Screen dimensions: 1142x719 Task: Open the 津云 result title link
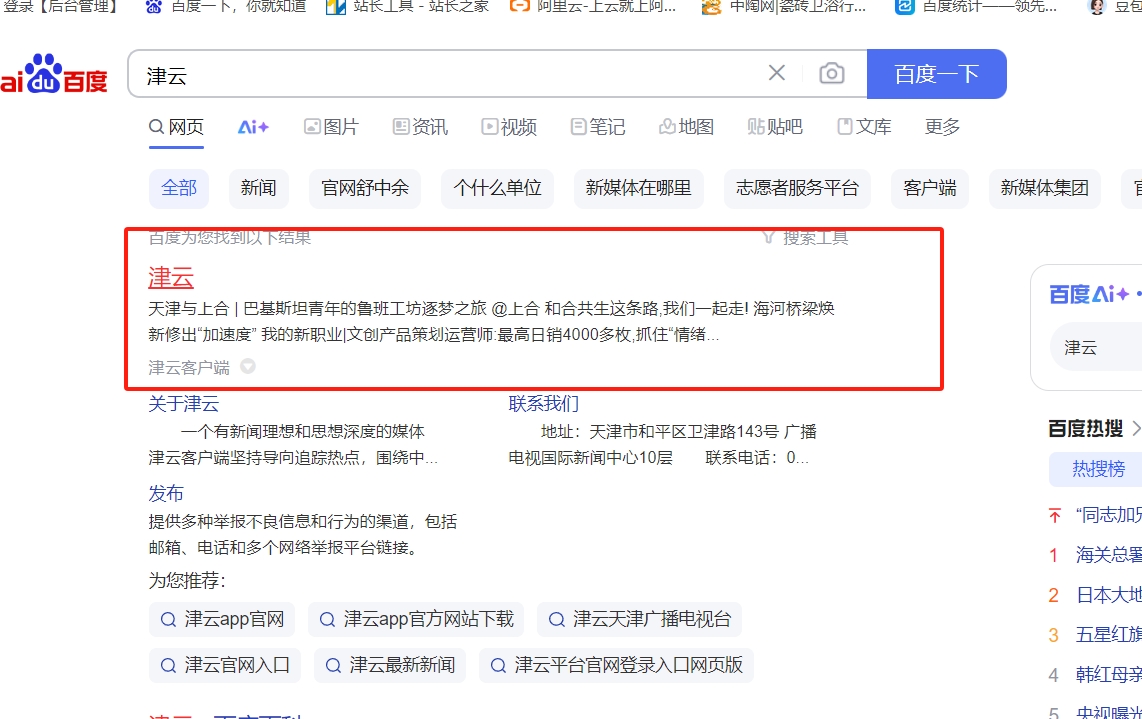tap(171, 278)
